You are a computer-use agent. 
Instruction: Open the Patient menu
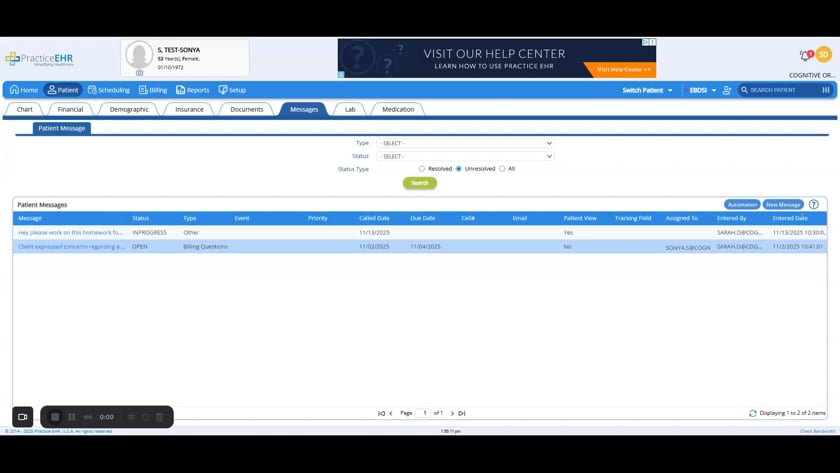coord(63,90)
